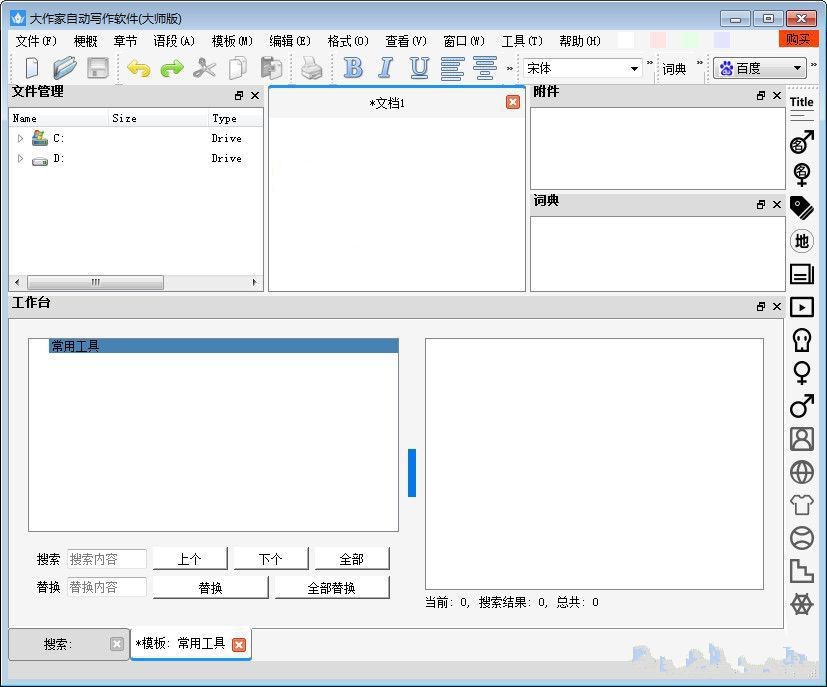The height and width of the screenshot is (687, 827).
Task: Click the New document icon
Action: (32, 68)
